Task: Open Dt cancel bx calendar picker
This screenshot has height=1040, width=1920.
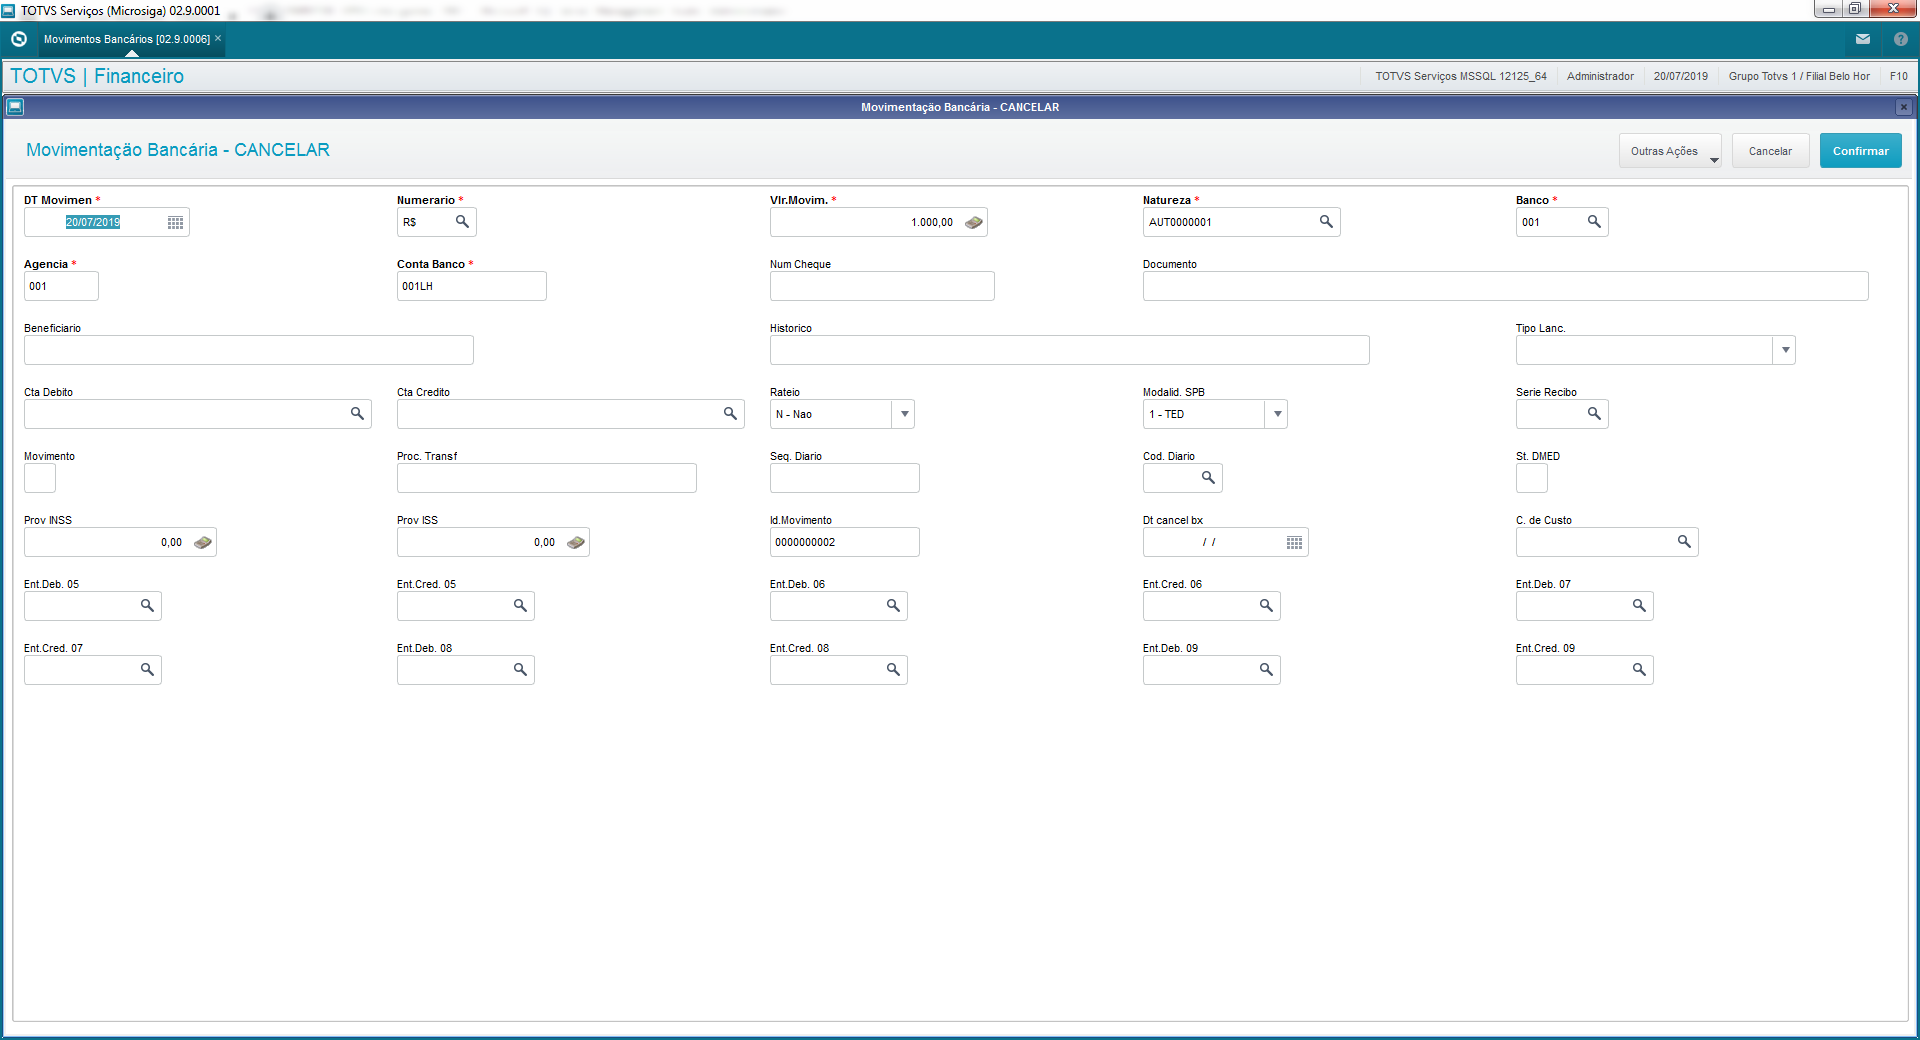Action: [1294, 543]
